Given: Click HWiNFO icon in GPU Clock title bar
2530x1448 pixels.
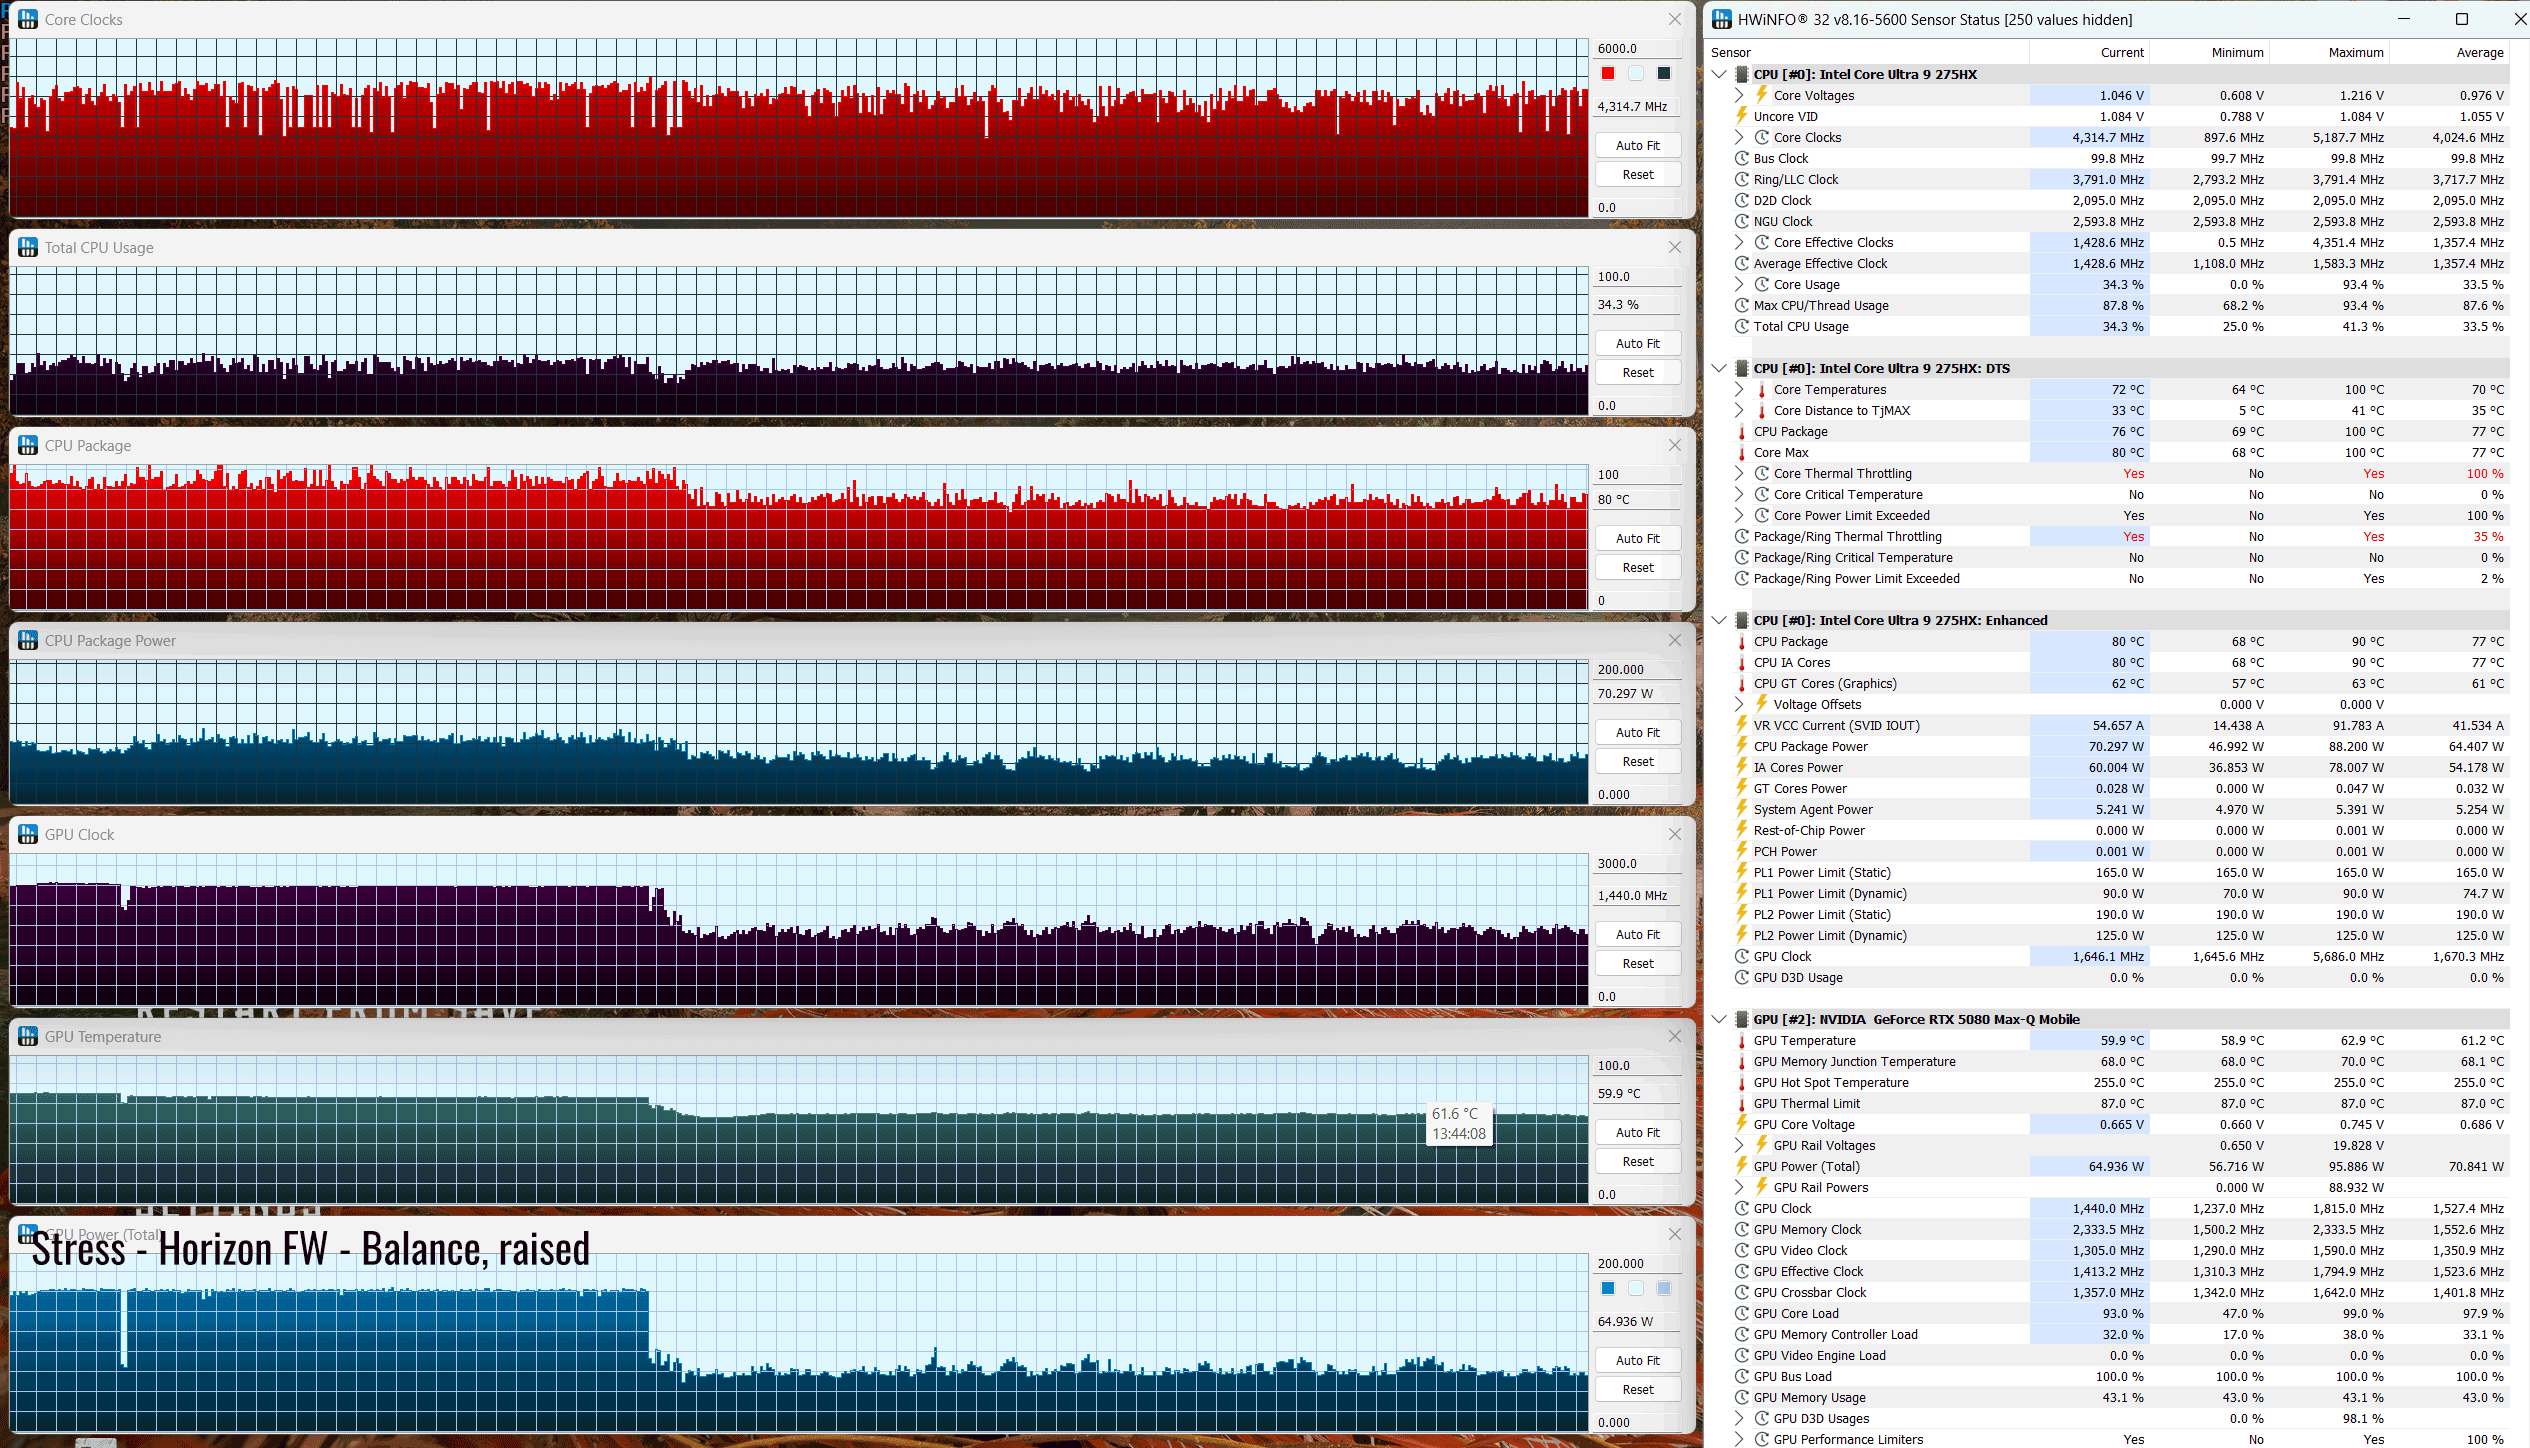Looking at the screenshot, I should [x=28, y=834].
